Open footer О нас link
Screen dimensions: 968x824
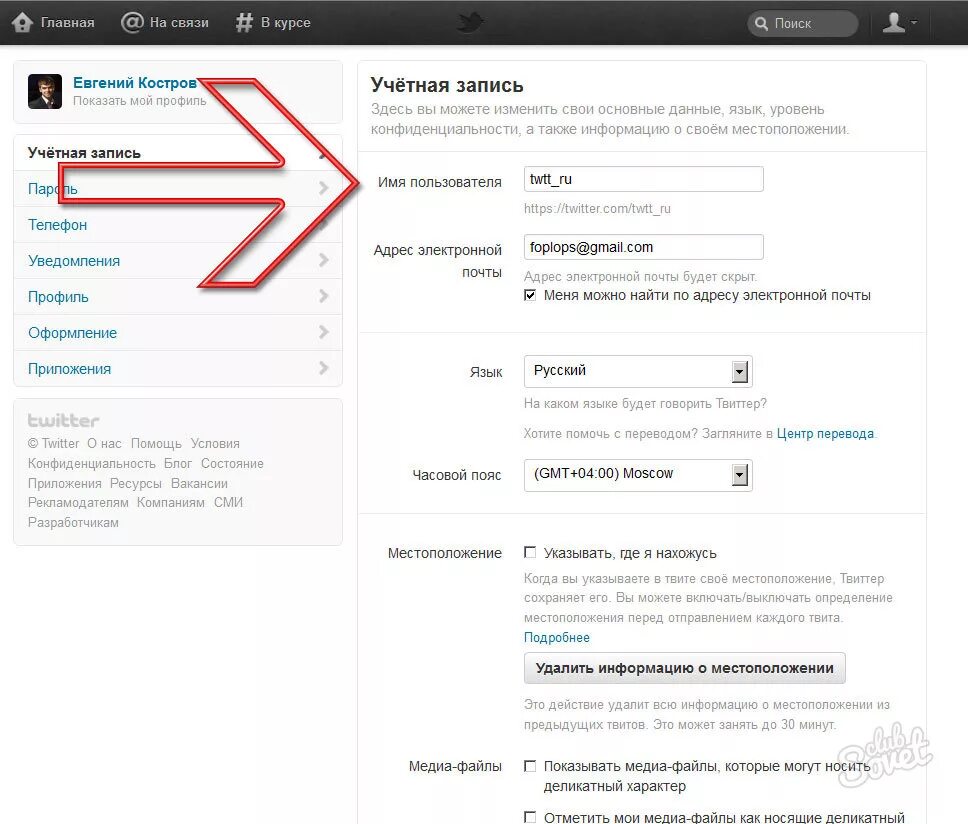click(104, 443)
